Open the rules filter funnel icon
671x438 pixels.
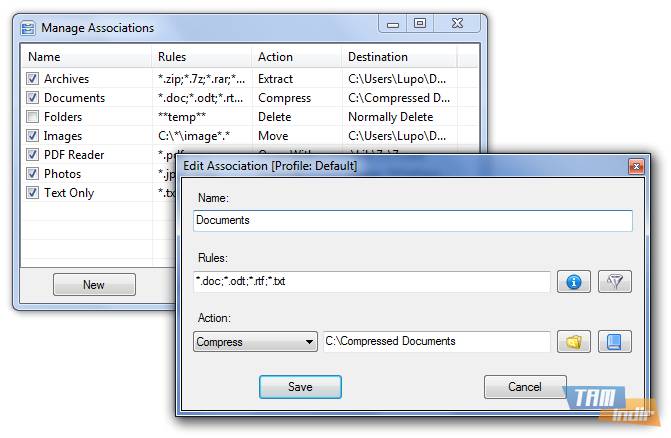point(615,282)
